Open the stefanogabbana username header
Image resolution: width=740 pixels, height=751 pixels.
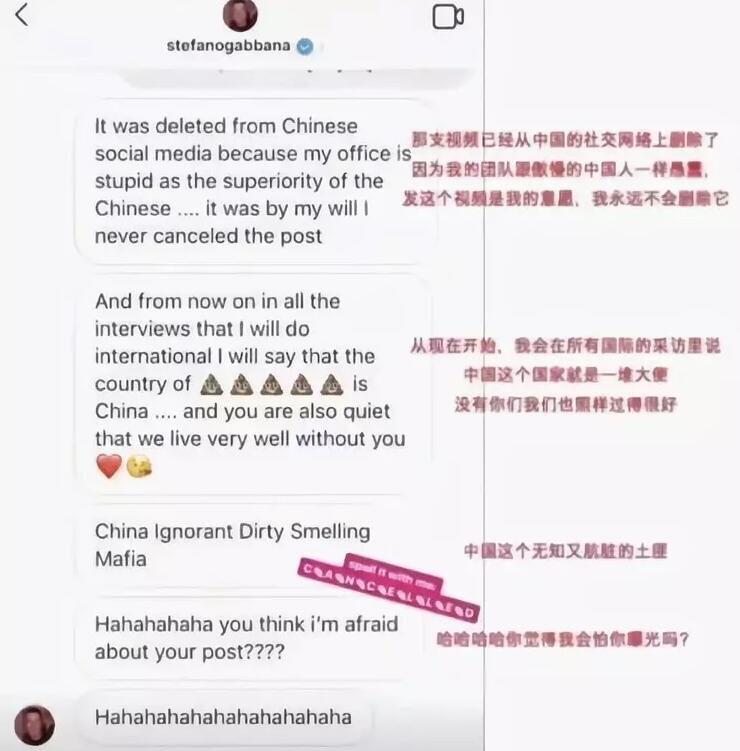228,46
